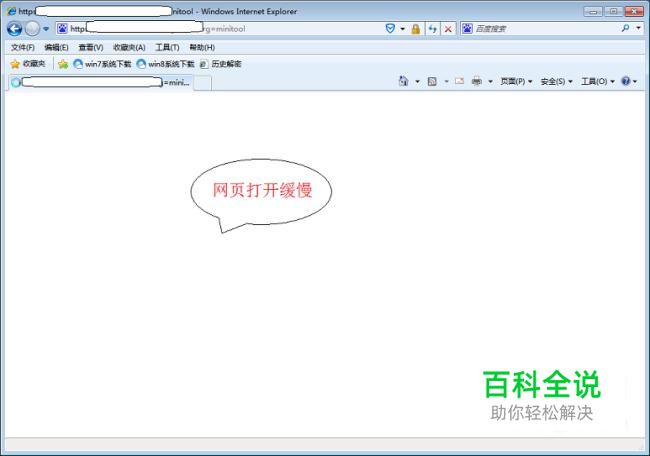The height and width of the screenshot is (456, 650).
Task: Click the red Stop loading icon
Action: [x=448, y=29]
